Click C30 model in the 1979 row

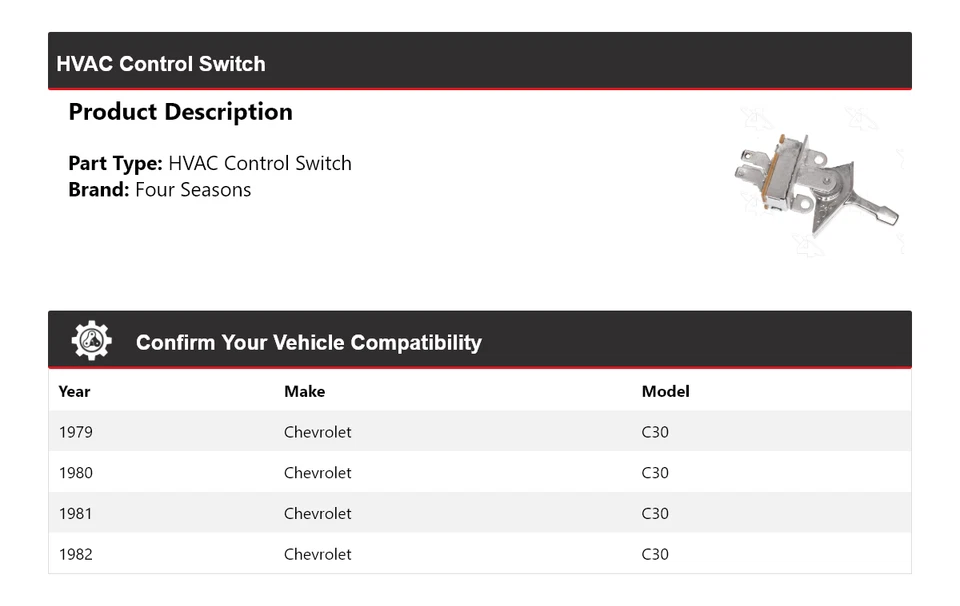coord(655,432)
